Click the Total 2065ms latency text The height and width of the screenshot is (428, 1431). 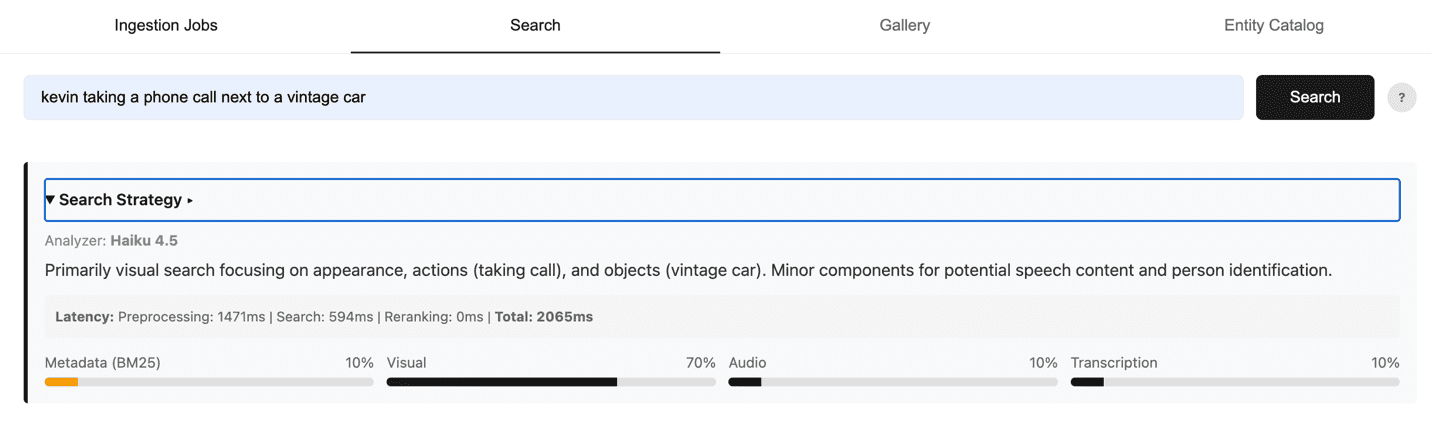pyautogui.click(x=545, y=317)
